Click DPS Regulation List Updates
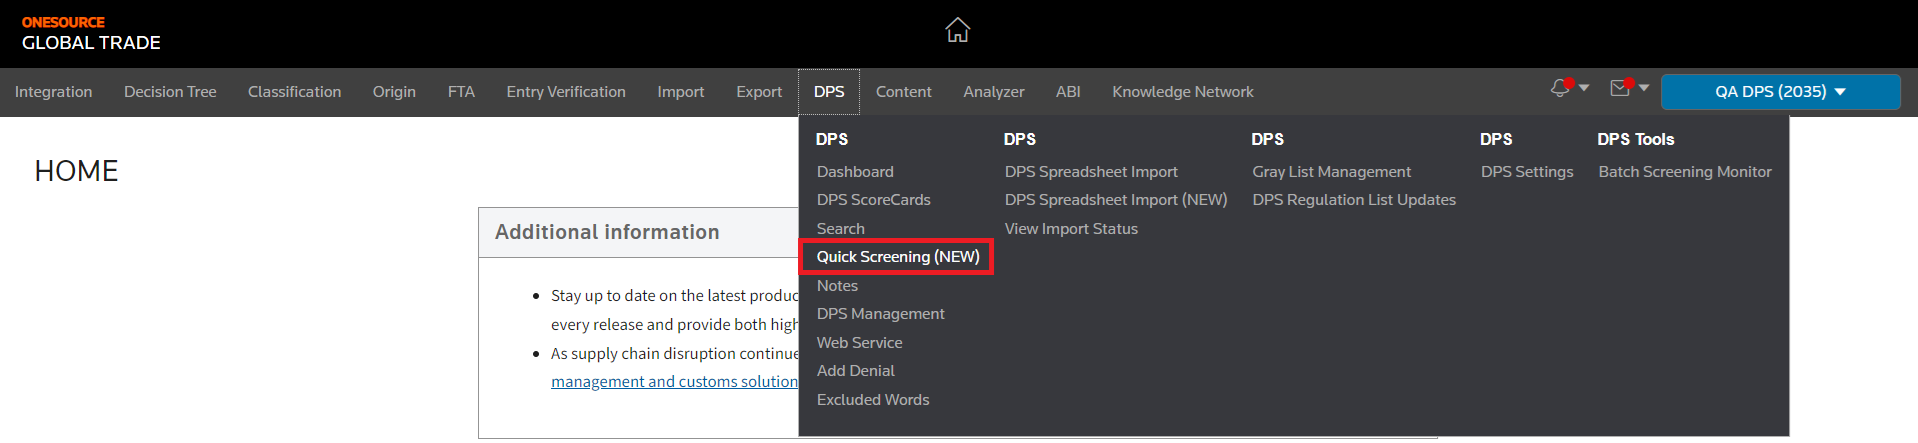 point(1354,200)
